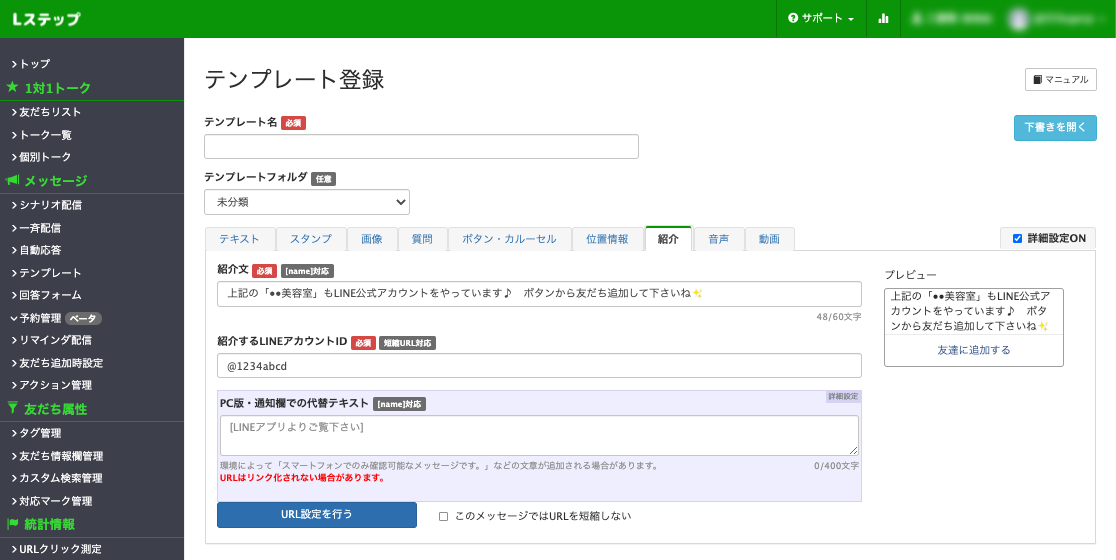
Task: Switch to the 質問 tab
Action: coord(423,239)
